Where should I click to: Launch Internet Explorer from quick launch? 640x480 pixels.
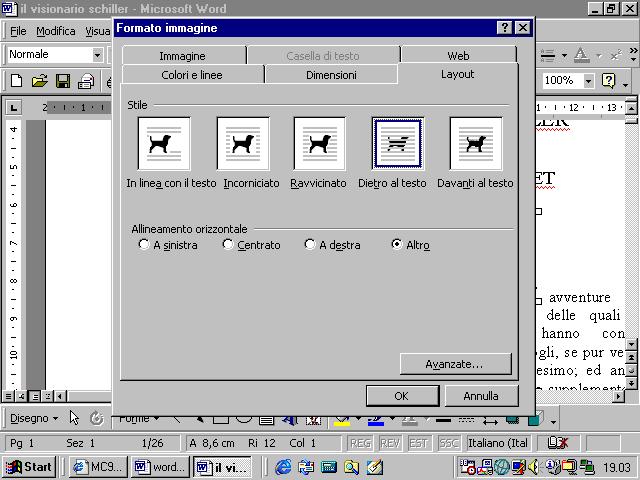283,467
